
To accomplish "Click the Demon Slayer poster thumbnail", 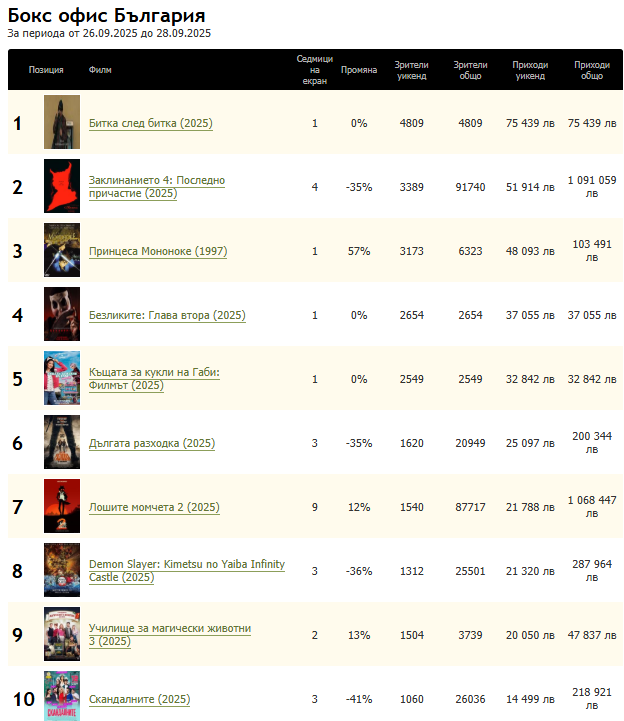I will pos(62,571).
